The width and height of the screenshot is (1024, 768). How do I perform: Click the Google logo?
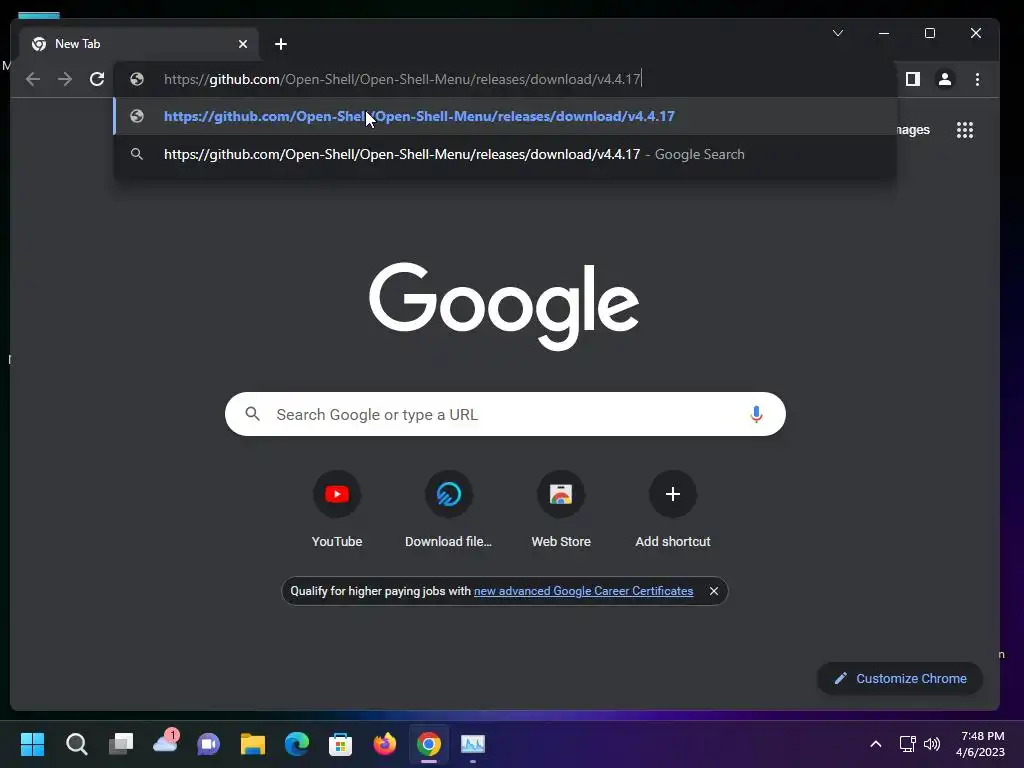(x=504, y=306)
